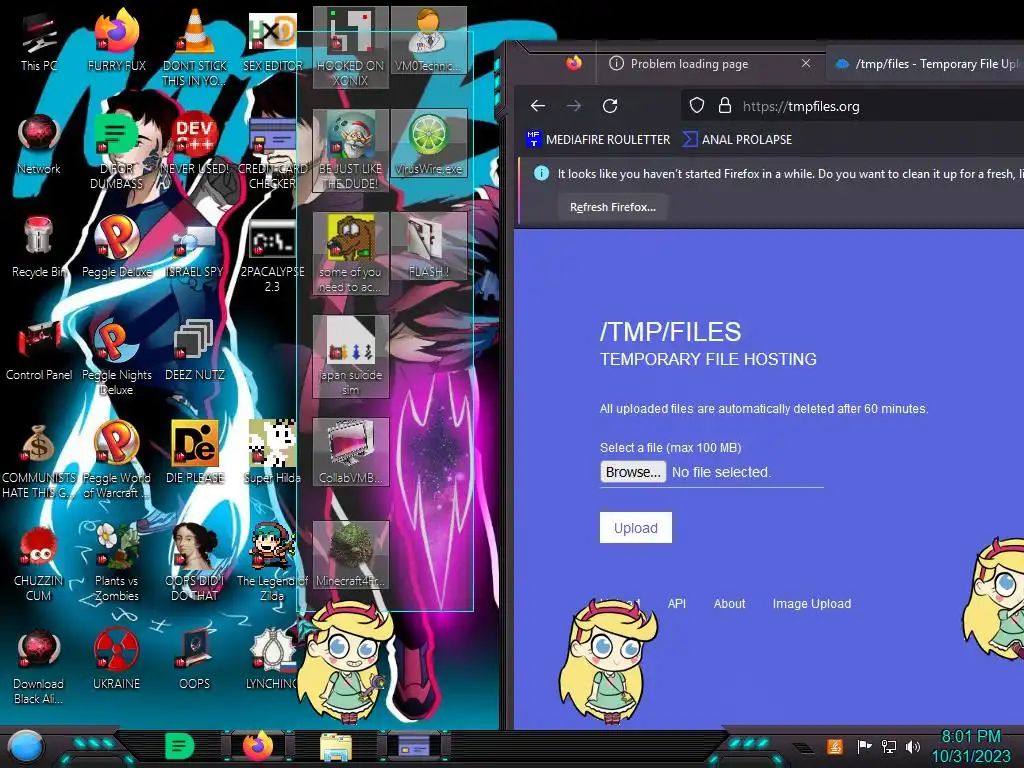The height and width of the screenshot is (768, 1024).
Task: Open the Action Center flag icon
Action: [x=864, y=746]
